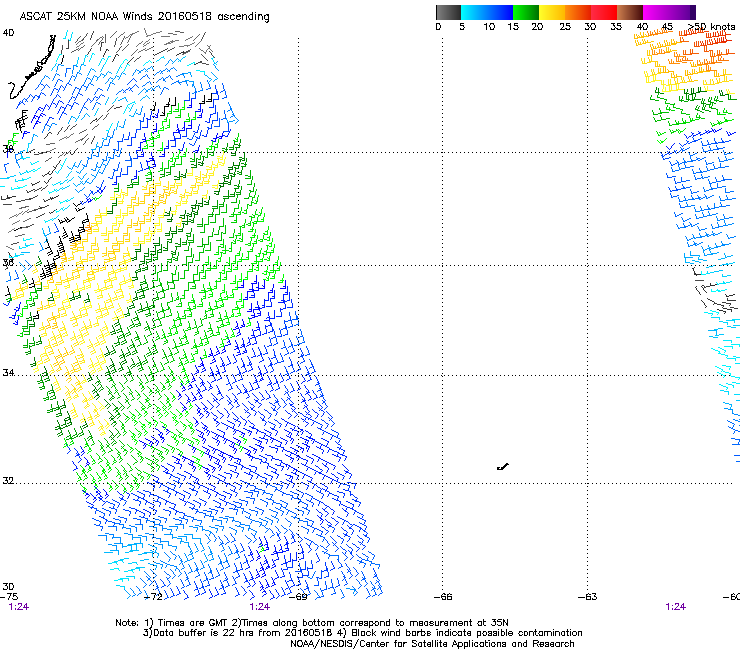Click the cyan-blue 5-15 knots legend segment
The height and width of the screenshot is (650, 740).
coord(487,12)
